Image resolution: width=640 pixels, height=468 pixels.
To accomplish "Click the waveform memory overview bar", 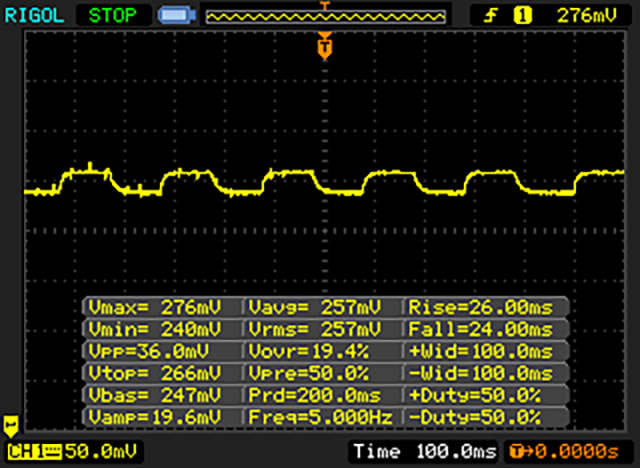I will (x=325, y=17).
